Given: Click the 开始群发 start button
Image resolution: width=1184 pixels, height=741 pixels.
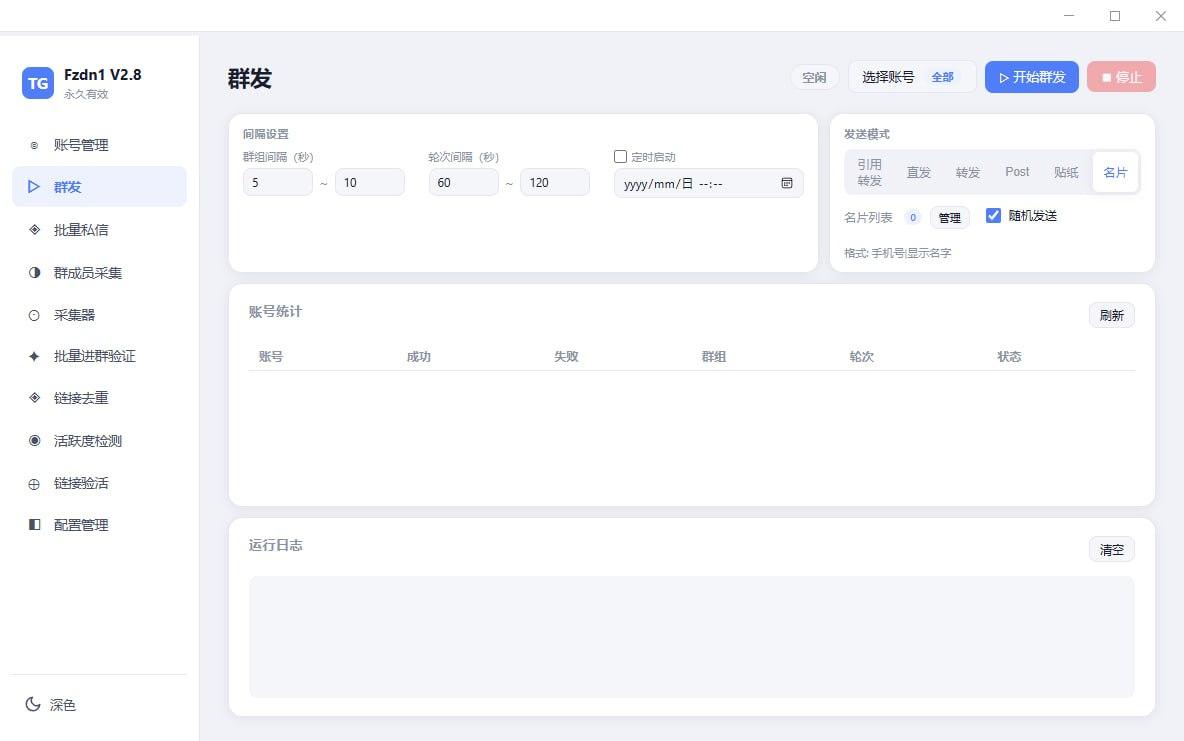Looking at the screenshot, I should tap(1031, 76).
